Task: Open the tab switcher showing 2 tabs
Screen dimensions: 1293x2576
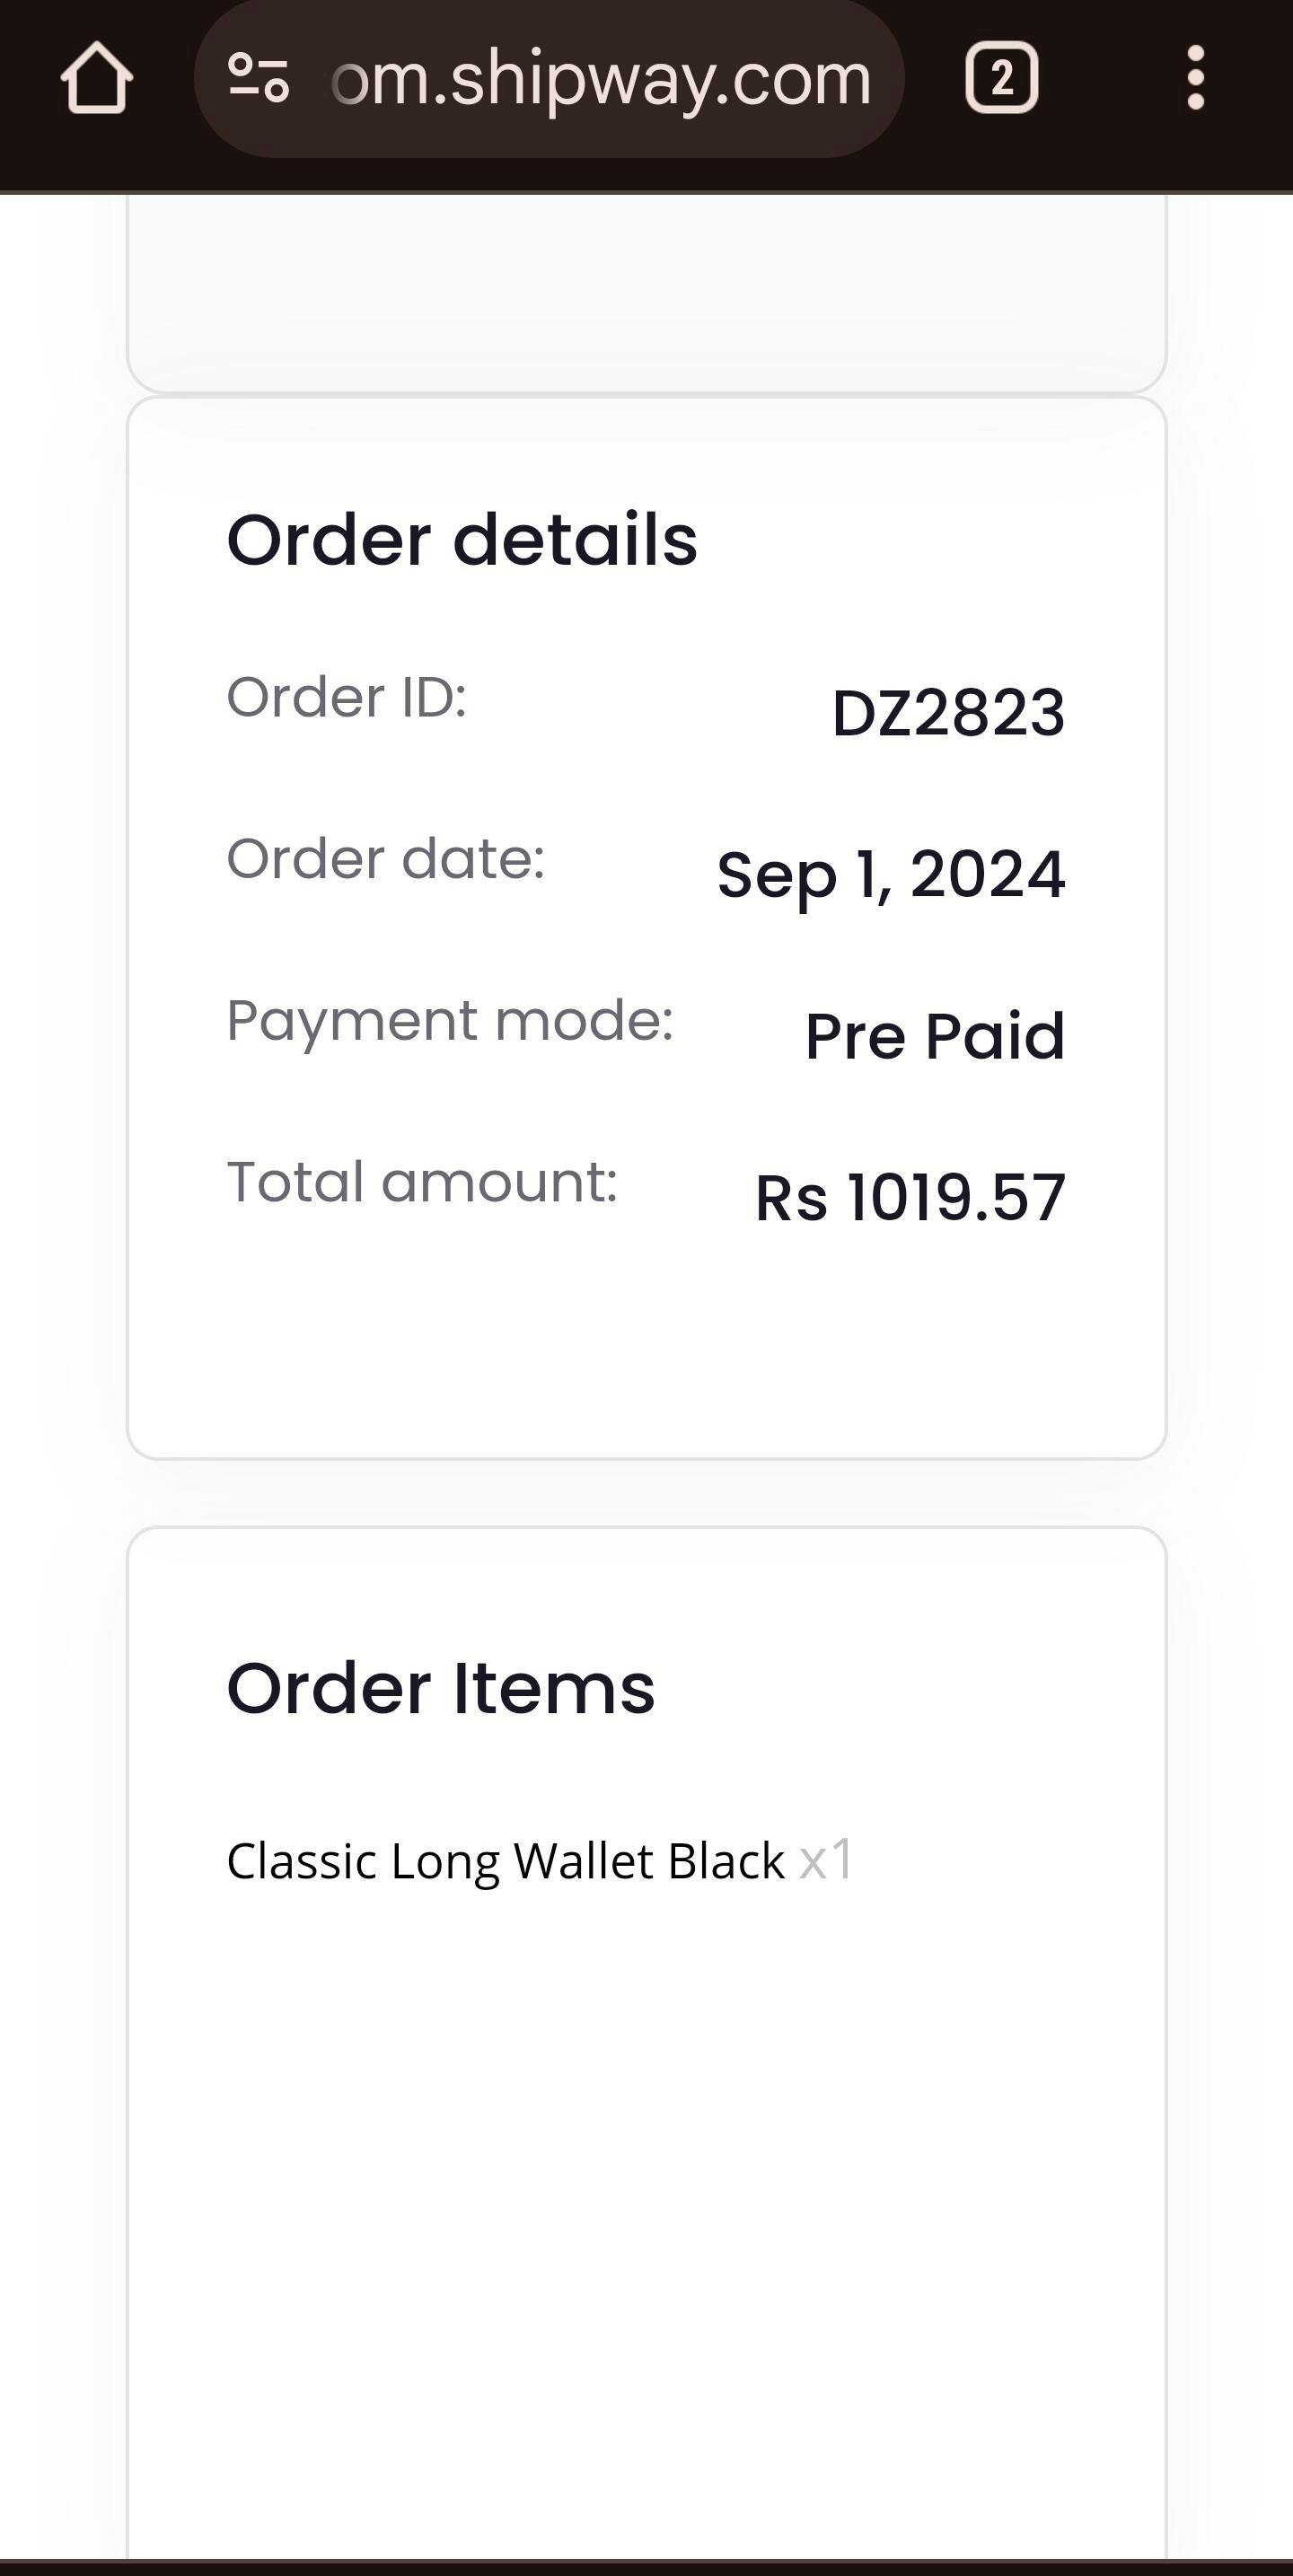Action: click(x=1001, y=78)
